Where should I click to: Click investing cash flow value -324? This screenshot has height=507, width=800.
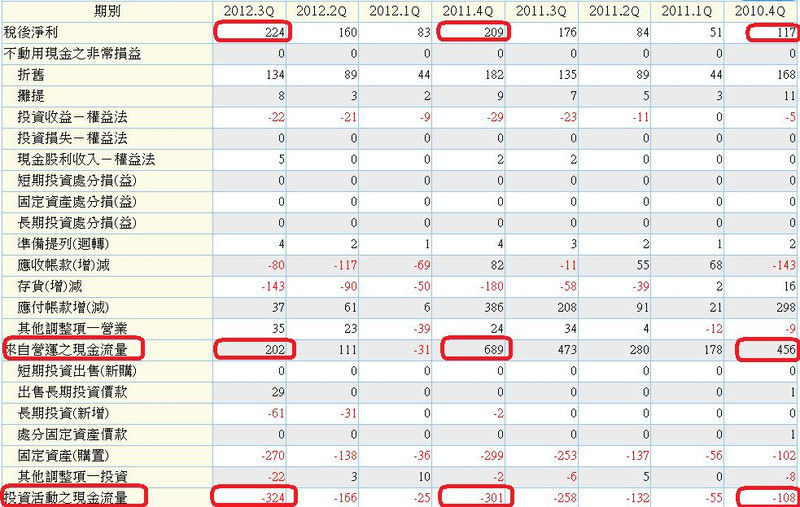pos(273,498)
